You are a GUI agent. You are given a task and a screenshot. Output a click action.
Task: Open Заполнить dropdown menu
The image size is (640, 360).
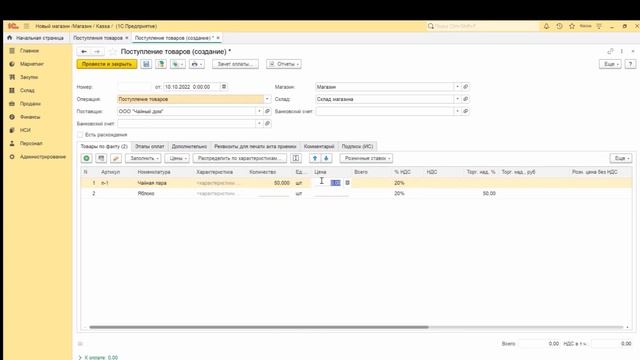tap(143, 158)
